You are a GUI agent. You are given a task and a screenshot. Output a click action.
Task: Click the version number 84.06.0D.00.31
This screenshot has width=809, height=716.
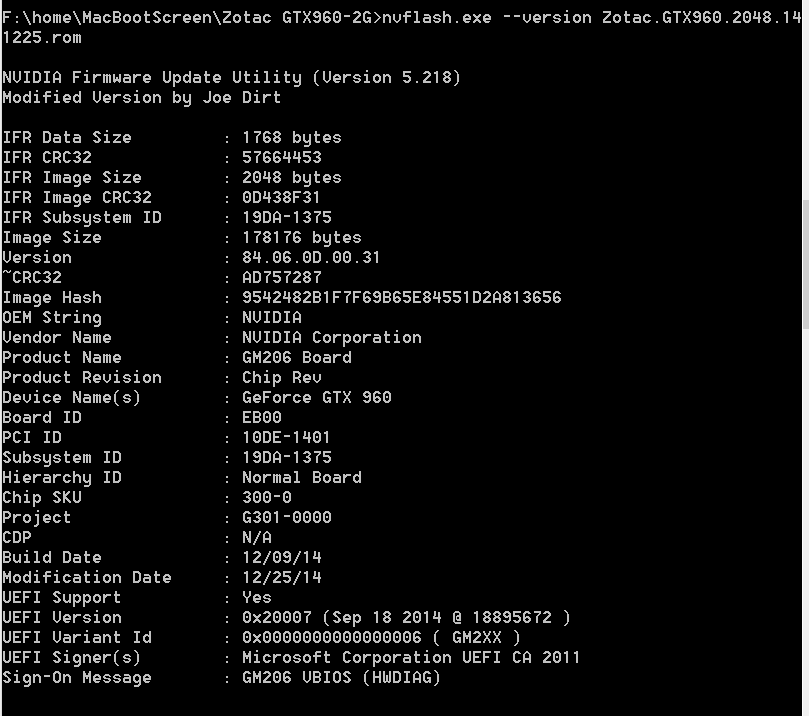pos(311,257)
